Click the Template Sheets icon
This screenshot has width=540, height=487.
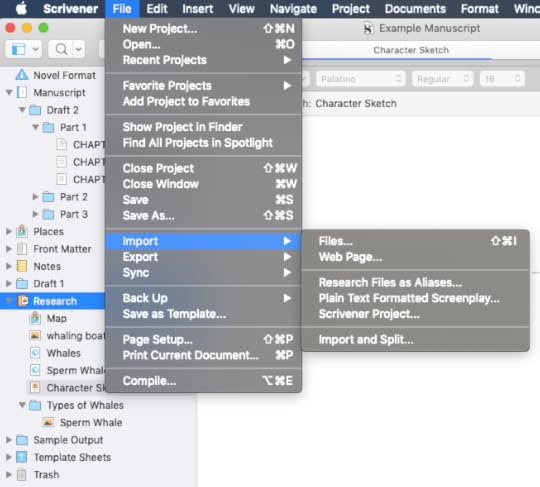coord(22,457)
